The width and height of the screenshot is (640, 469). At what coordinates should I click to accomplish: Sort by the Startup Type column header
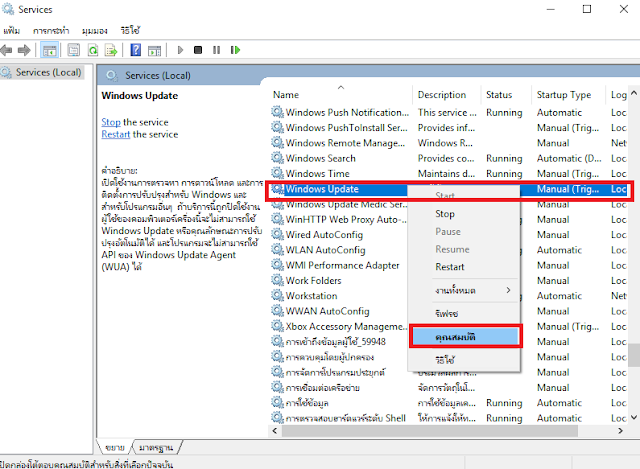pos(568,95)
